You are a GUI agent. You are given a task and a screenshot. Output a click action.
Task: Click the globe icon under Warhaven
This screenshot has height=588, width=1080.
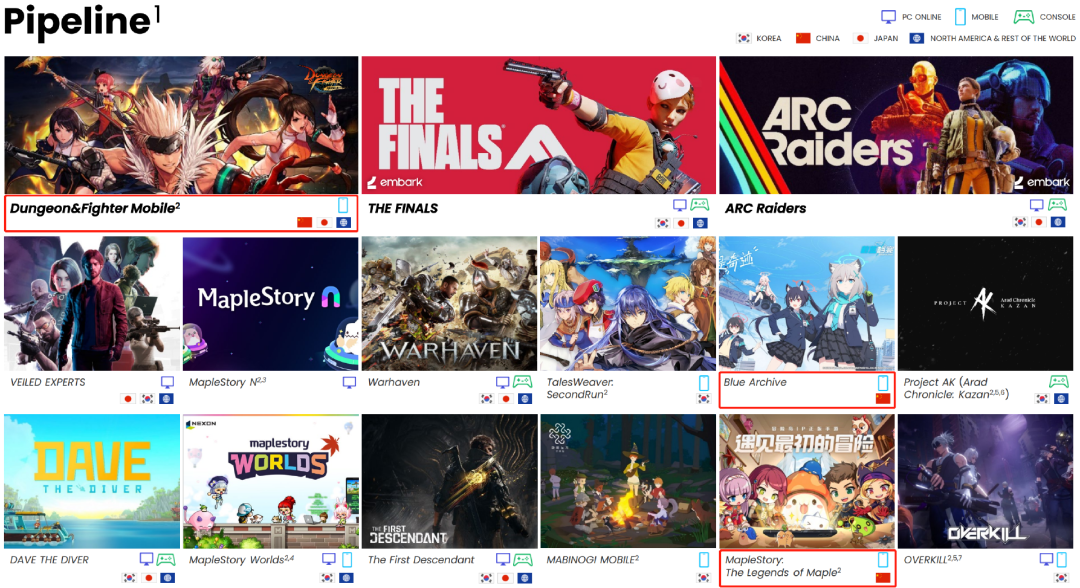point(525,399)
